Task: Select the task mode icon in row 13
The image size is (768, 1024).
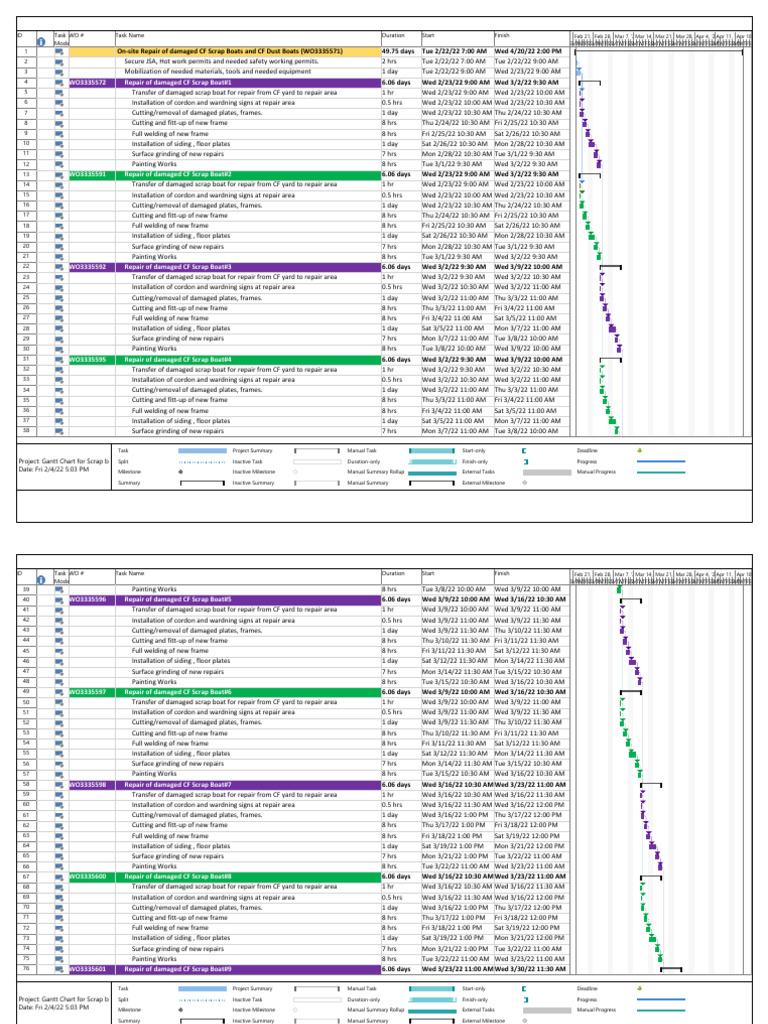Action: tap(59, 174)
